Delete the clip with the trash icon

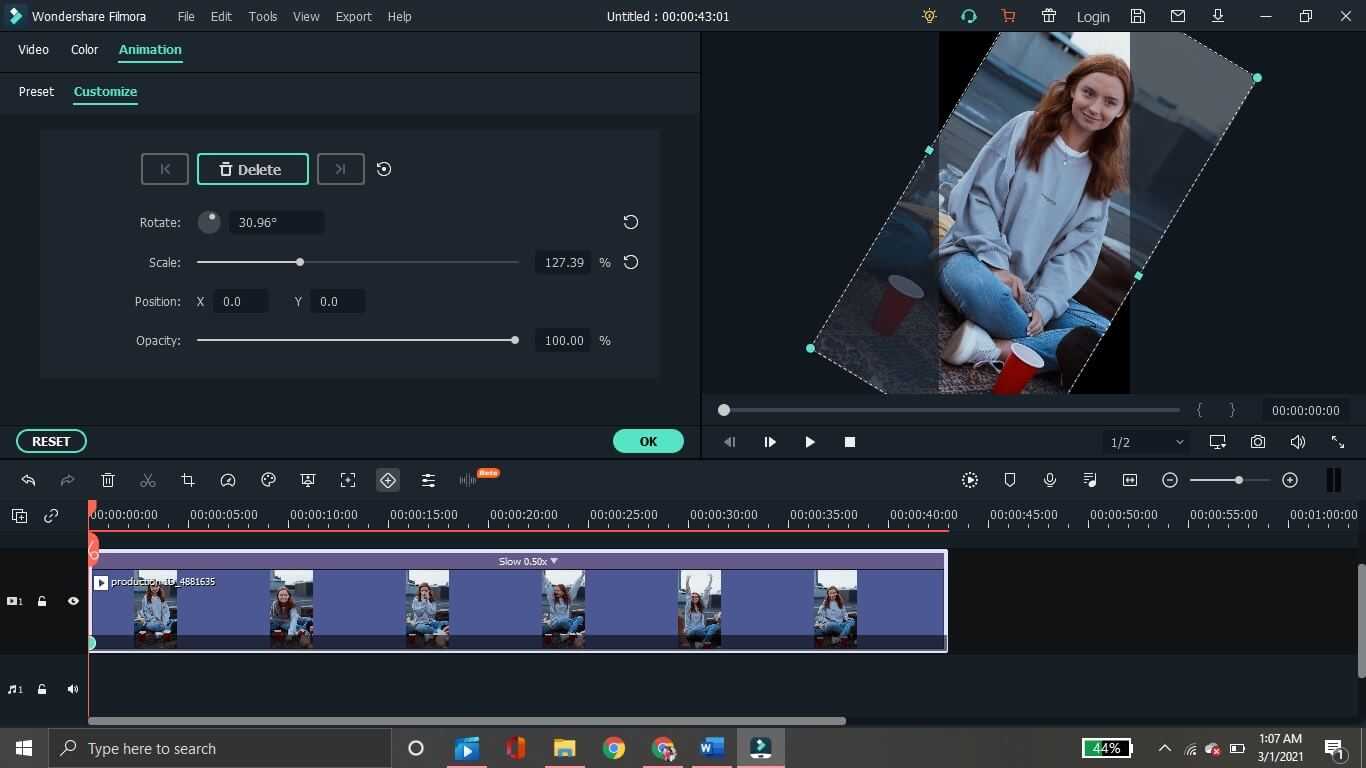(x=108, y=481)
